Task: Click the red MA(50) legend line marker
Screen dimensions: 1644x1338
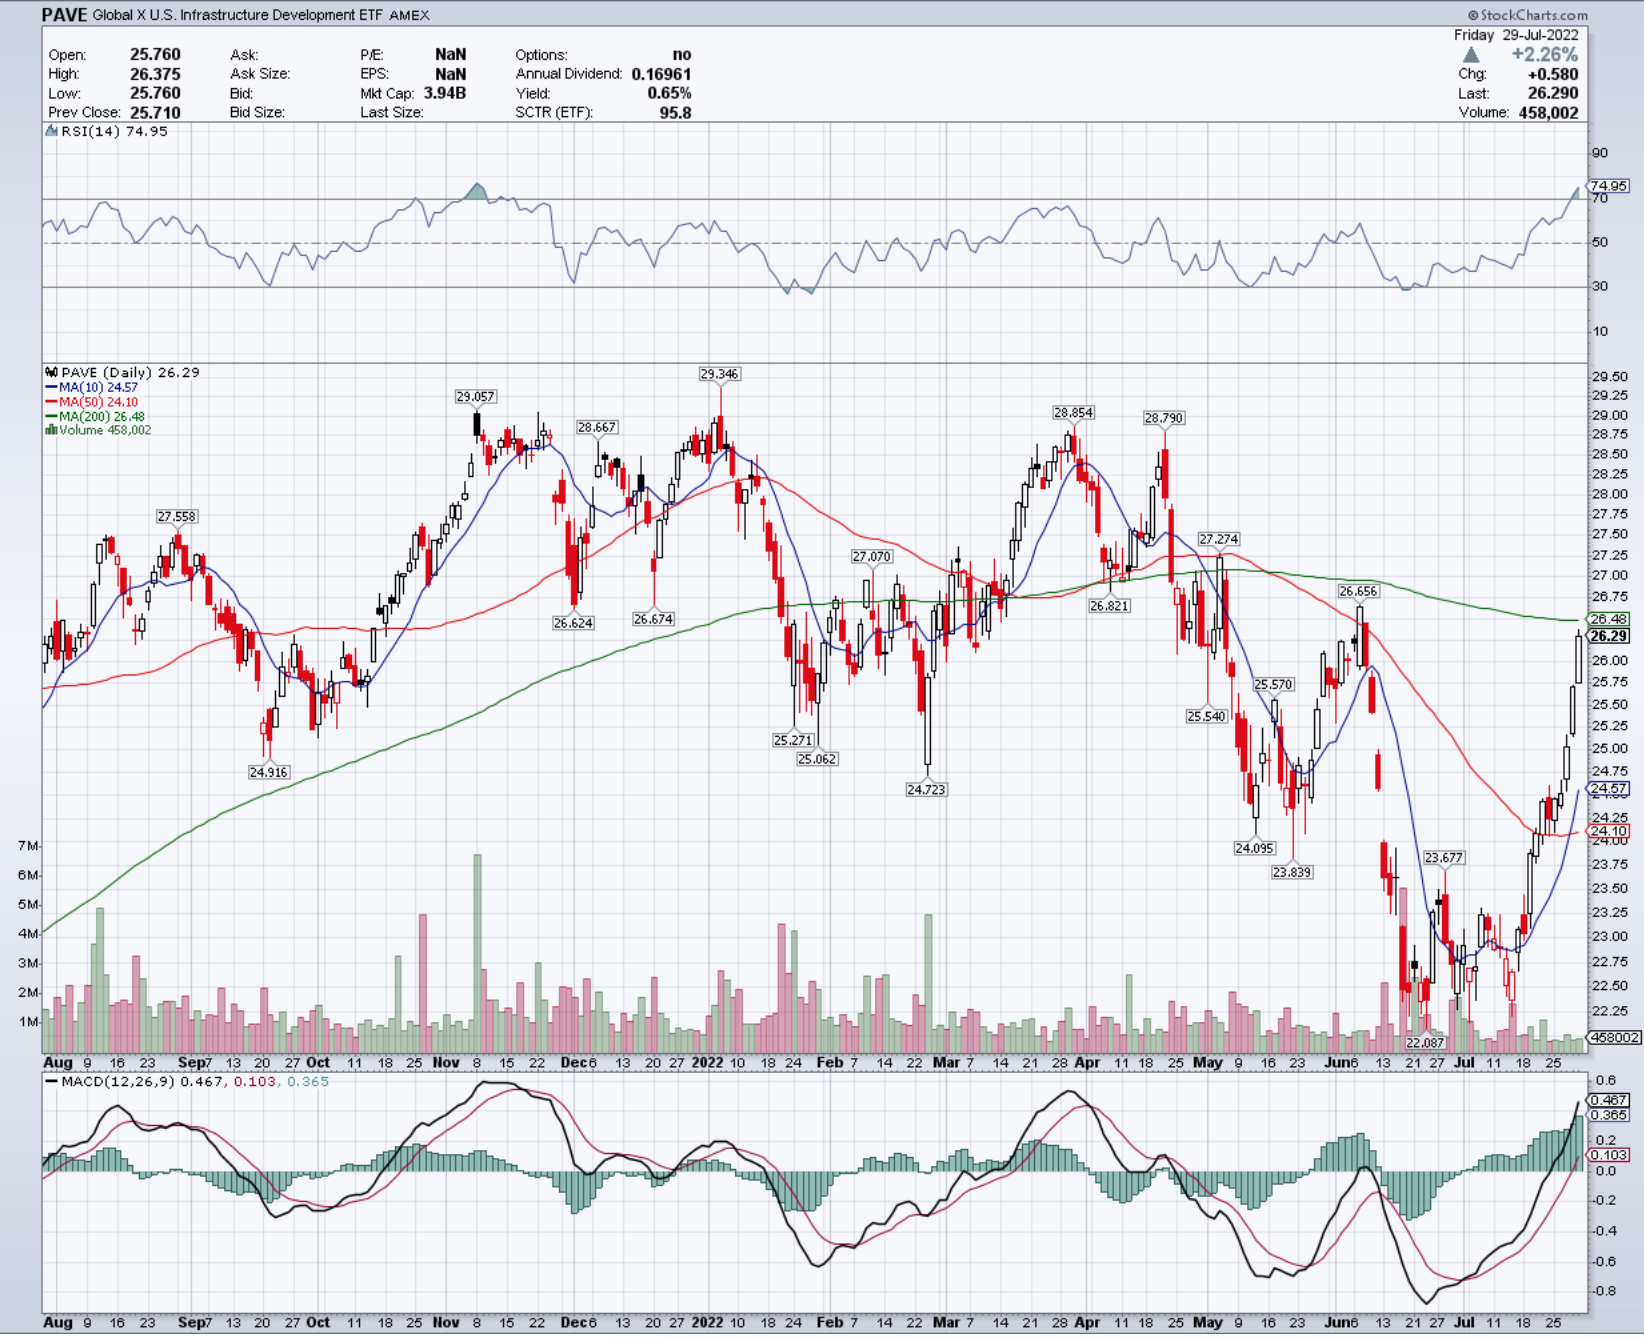Action: tap(51, 402)
